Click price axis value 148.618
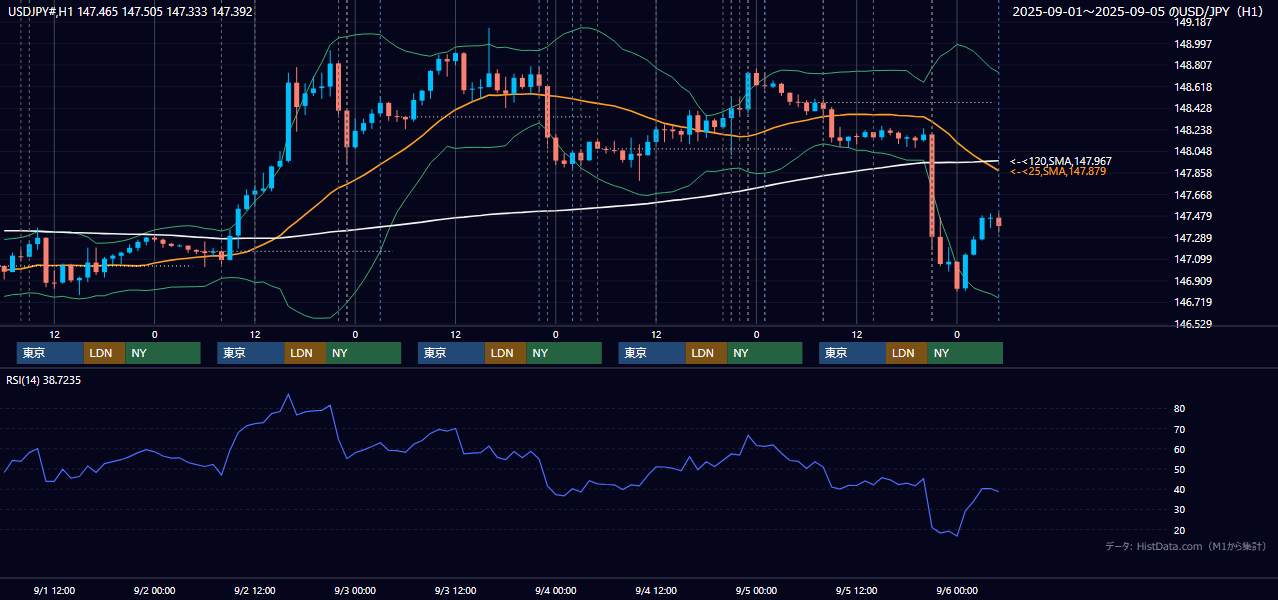1278x600 pixels. tap(1192, 87)
